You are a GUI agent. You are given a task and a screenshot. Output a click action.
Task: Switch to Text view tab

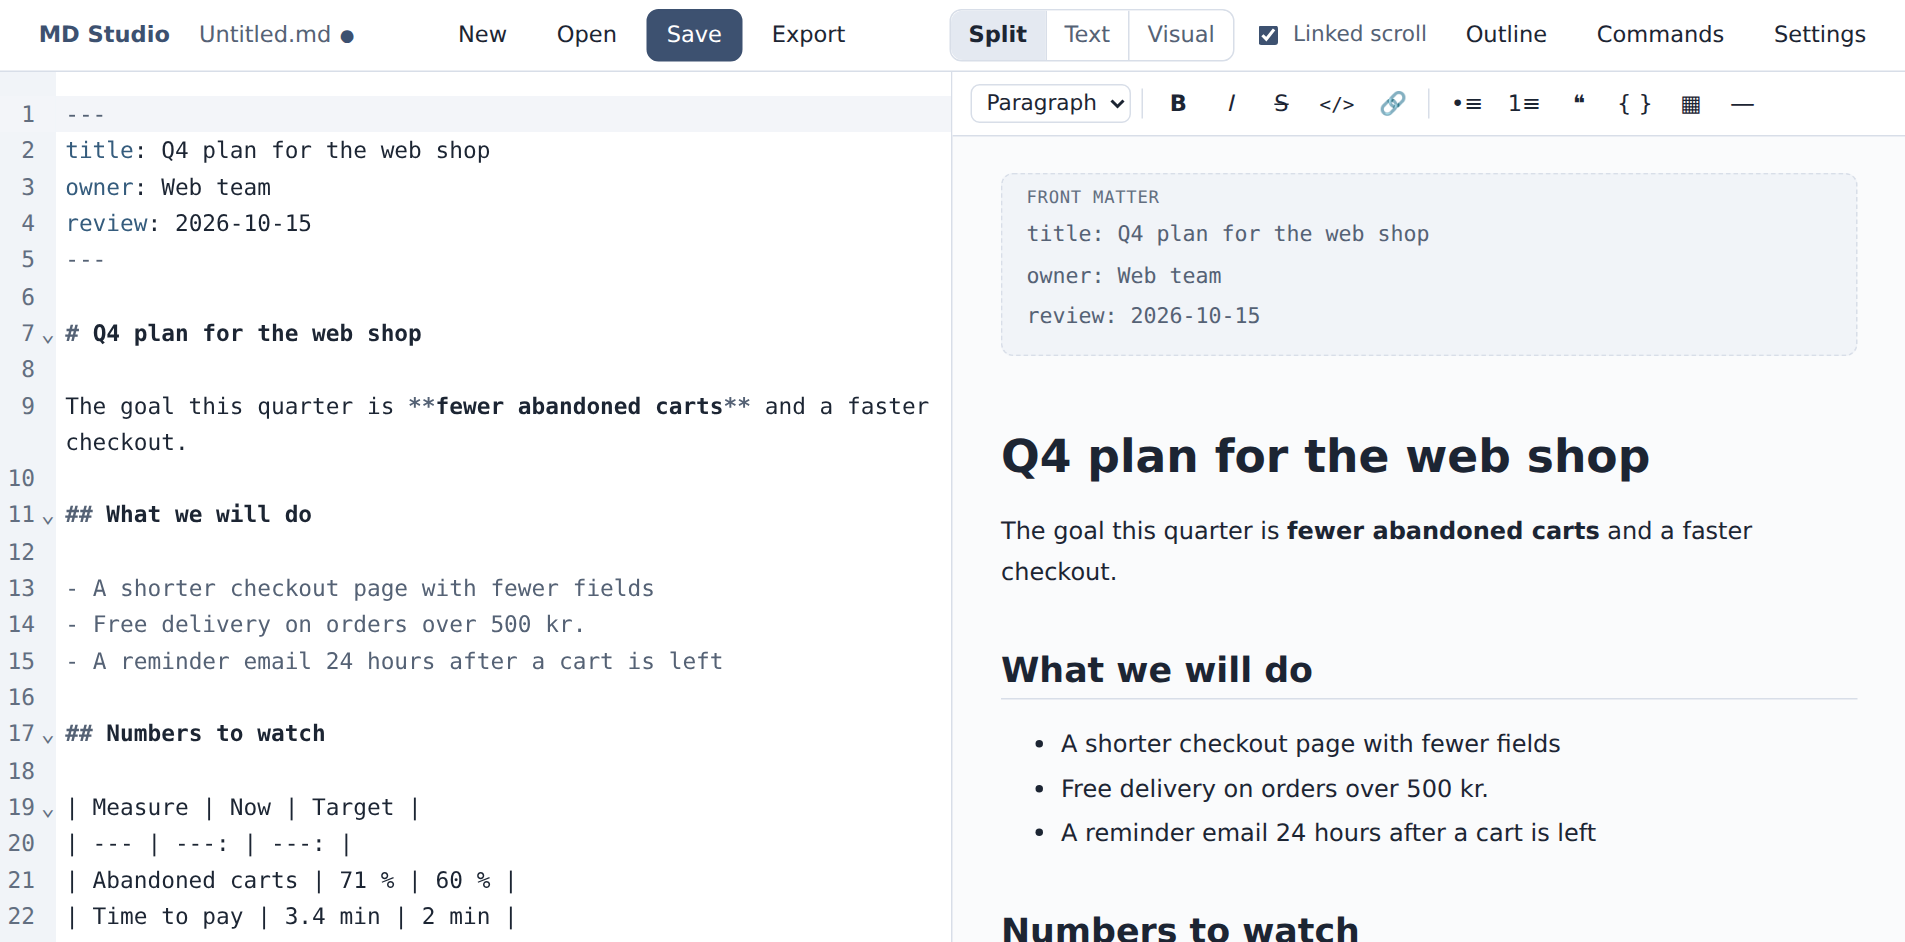[1087, 35]
